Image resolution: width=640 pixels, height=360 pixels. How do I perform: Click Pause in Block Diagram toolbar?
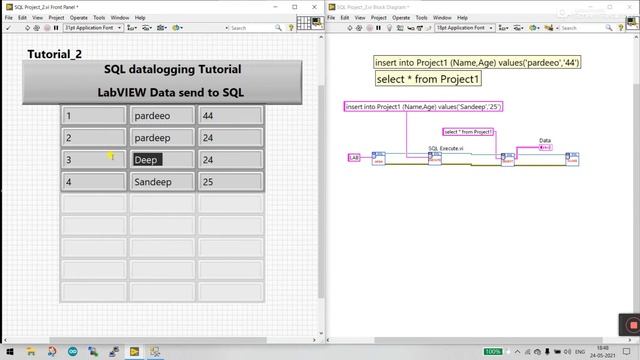point(379,28)
